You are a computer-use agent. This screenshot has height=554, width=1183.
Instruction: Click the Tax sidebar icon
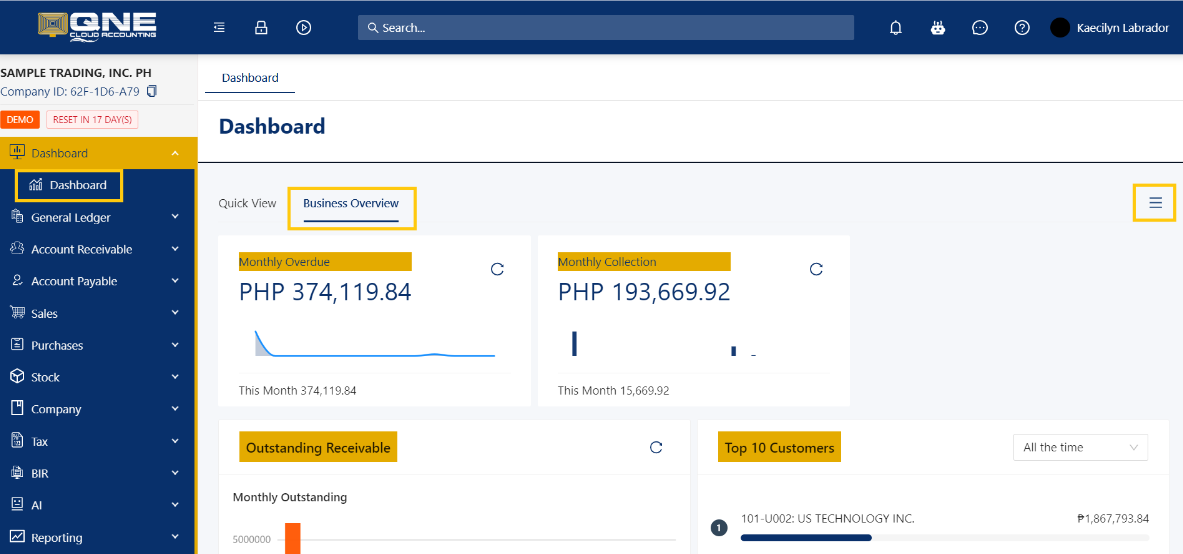(17, 440)
